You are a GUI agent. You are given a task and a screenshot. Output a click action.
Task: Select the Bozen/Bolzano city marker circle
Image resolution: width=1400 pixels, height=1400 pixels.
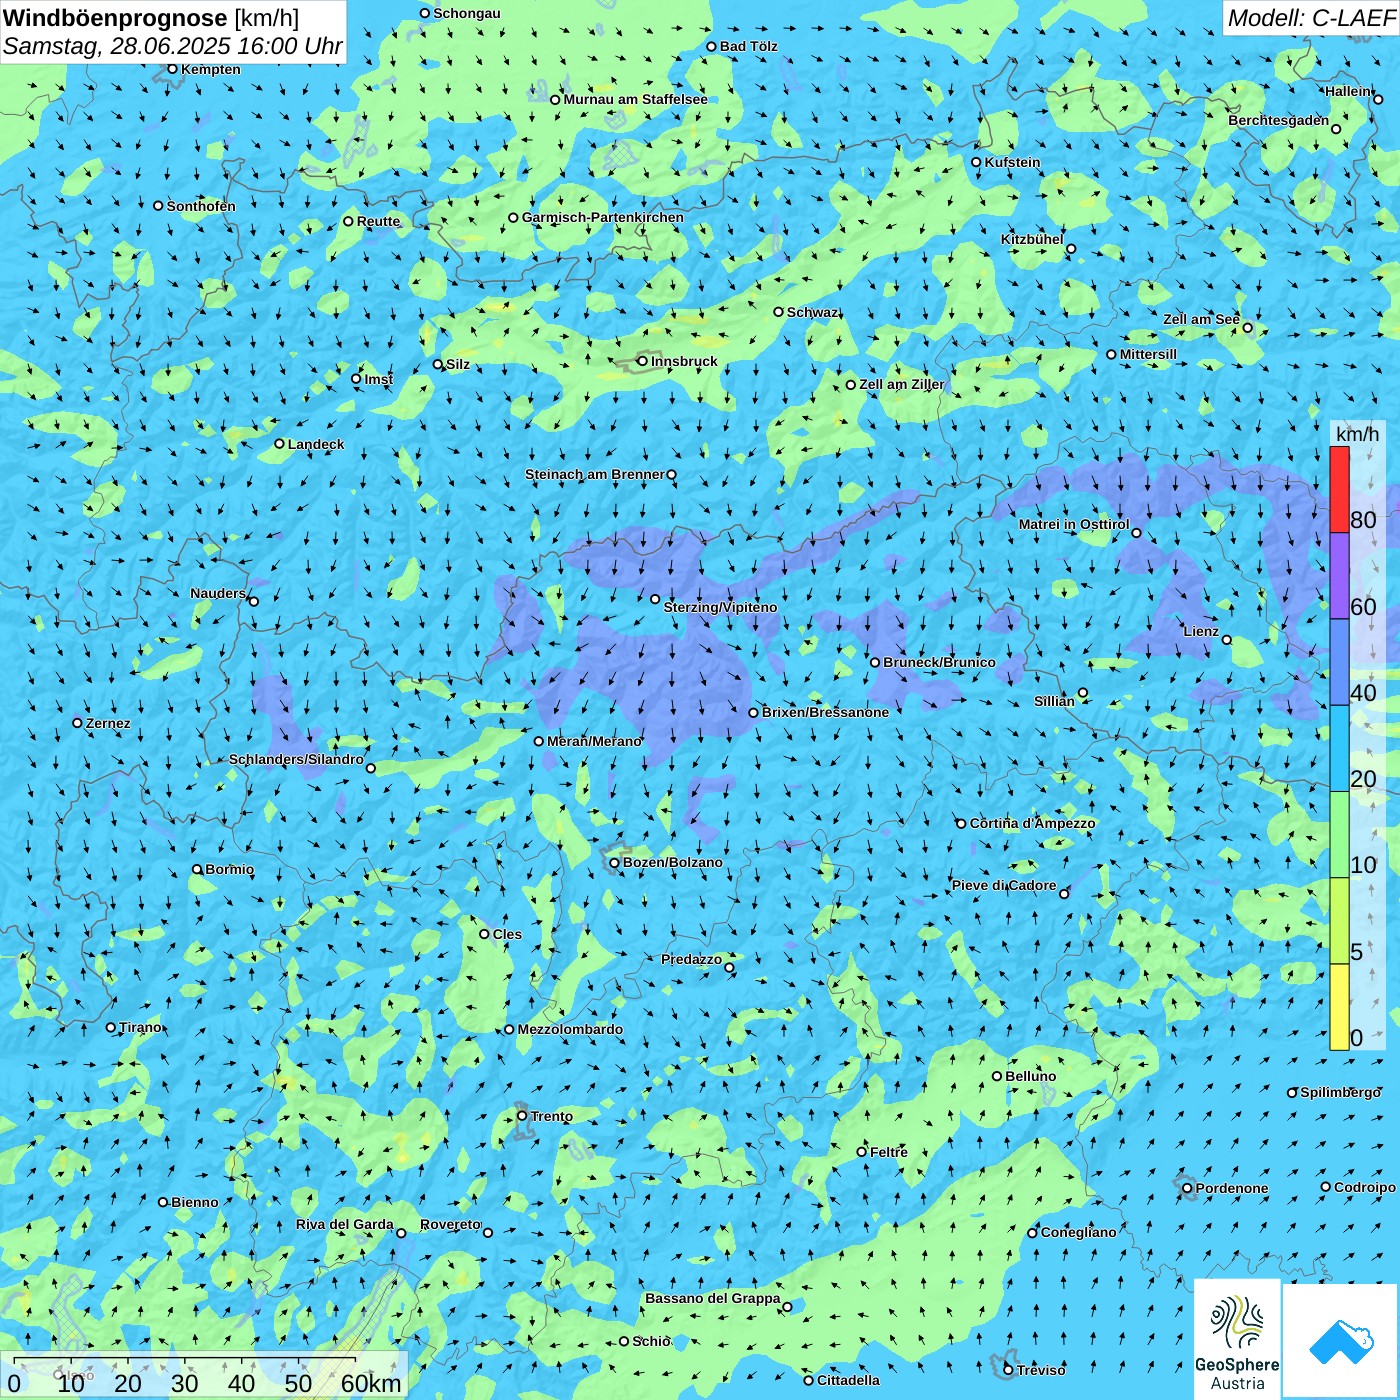tap(615, 863)
